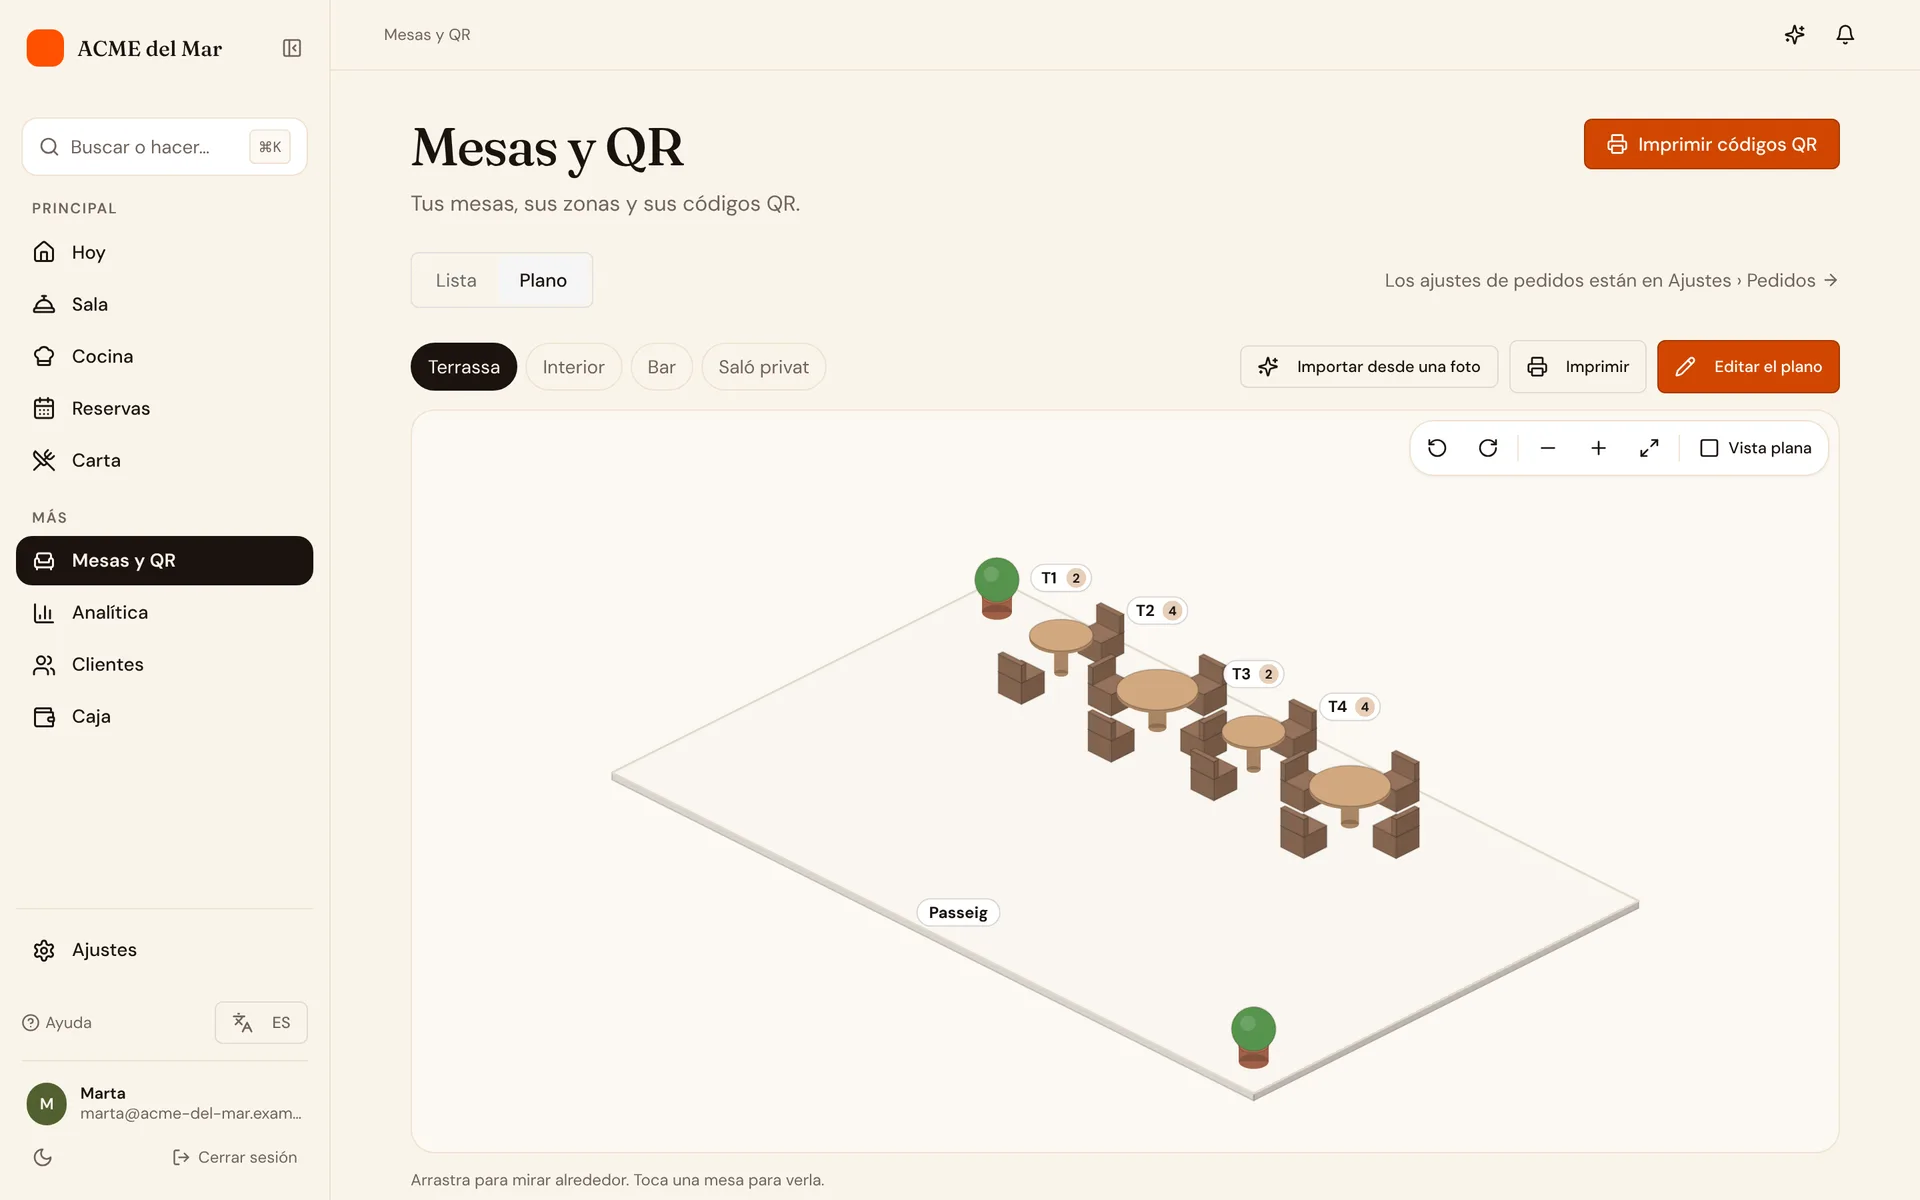Rotate the plan clockwise

(x=1488, y=448)
